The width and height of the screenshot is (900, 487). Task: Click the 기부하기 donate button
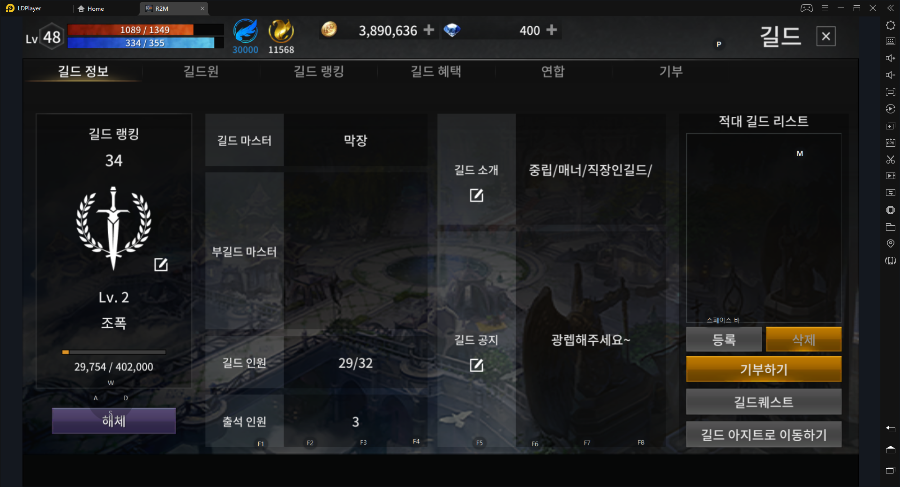tap(763, 369)
